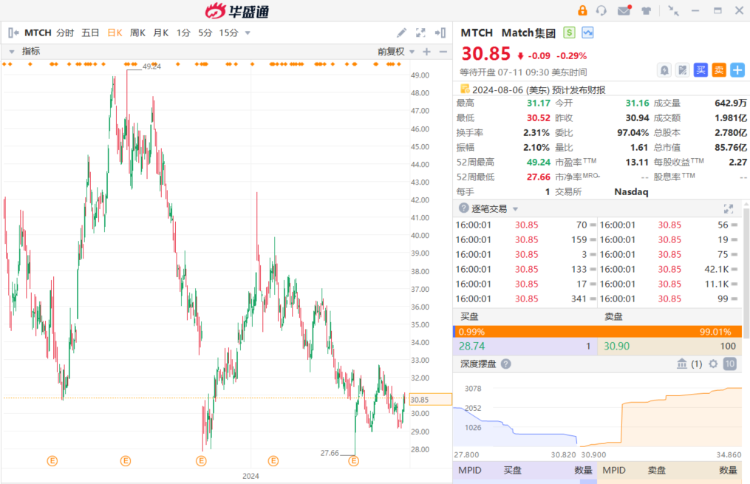Select the 5分 interval tab
The height and width of the screenshot is (484, 750).
click(205, 33)
